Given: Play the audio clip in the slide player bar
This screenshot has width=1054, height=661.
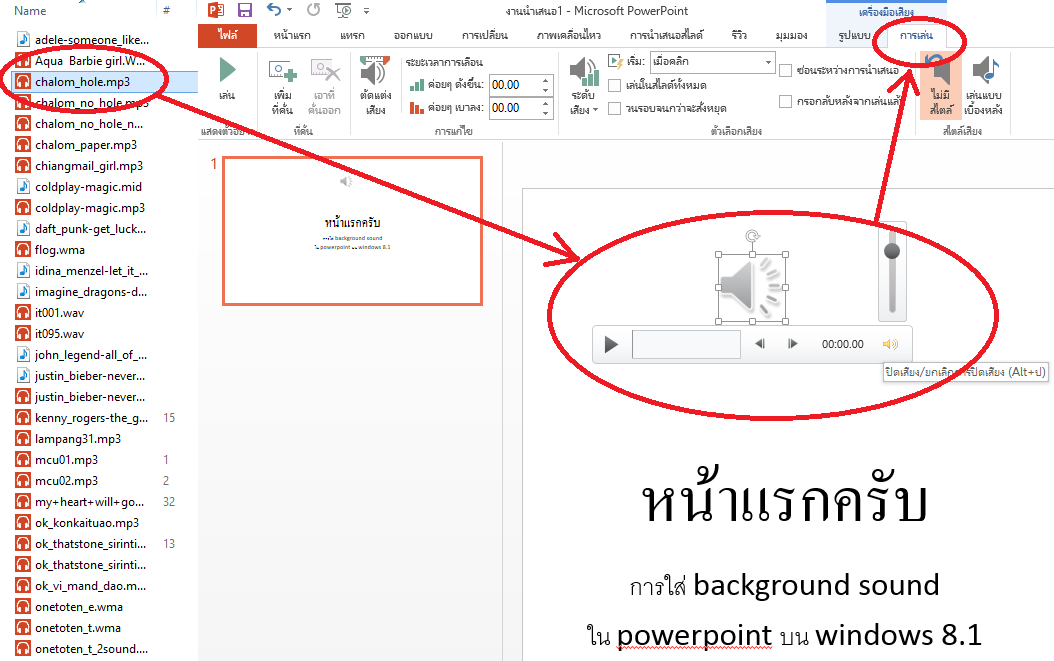Looking at the screenshot, I should (x=611, y=344).
